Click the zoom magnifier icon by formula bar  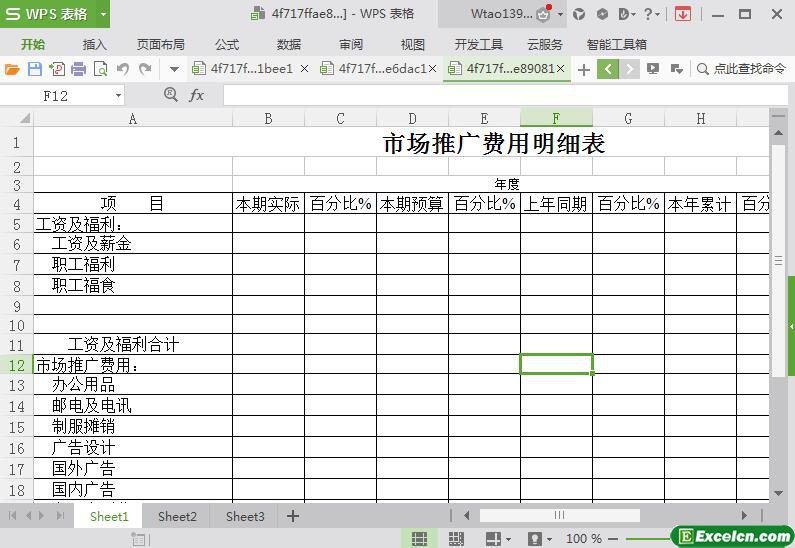pyautogui.click(x=171, y=94)
